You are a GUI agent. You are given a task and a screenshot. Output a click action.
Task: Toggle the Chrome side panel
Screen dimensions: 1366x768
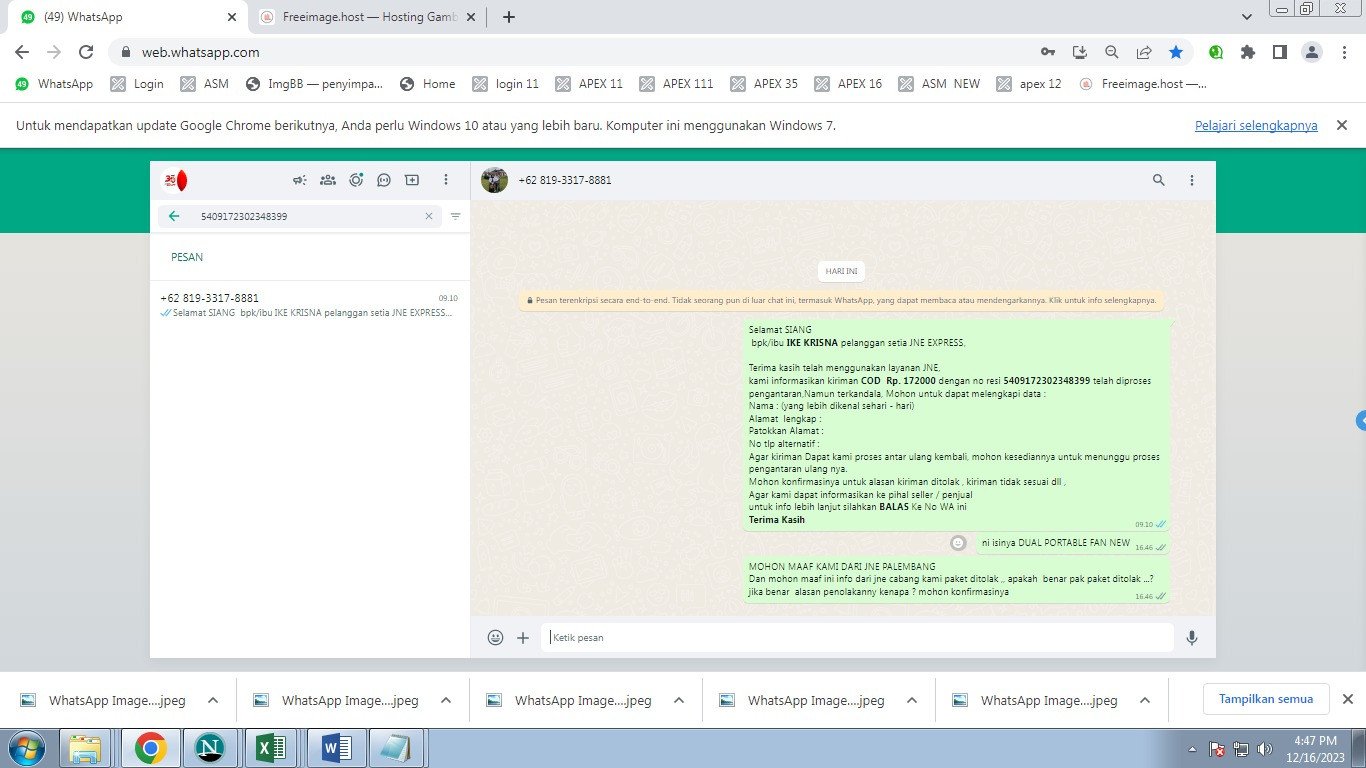point(1280,52)
